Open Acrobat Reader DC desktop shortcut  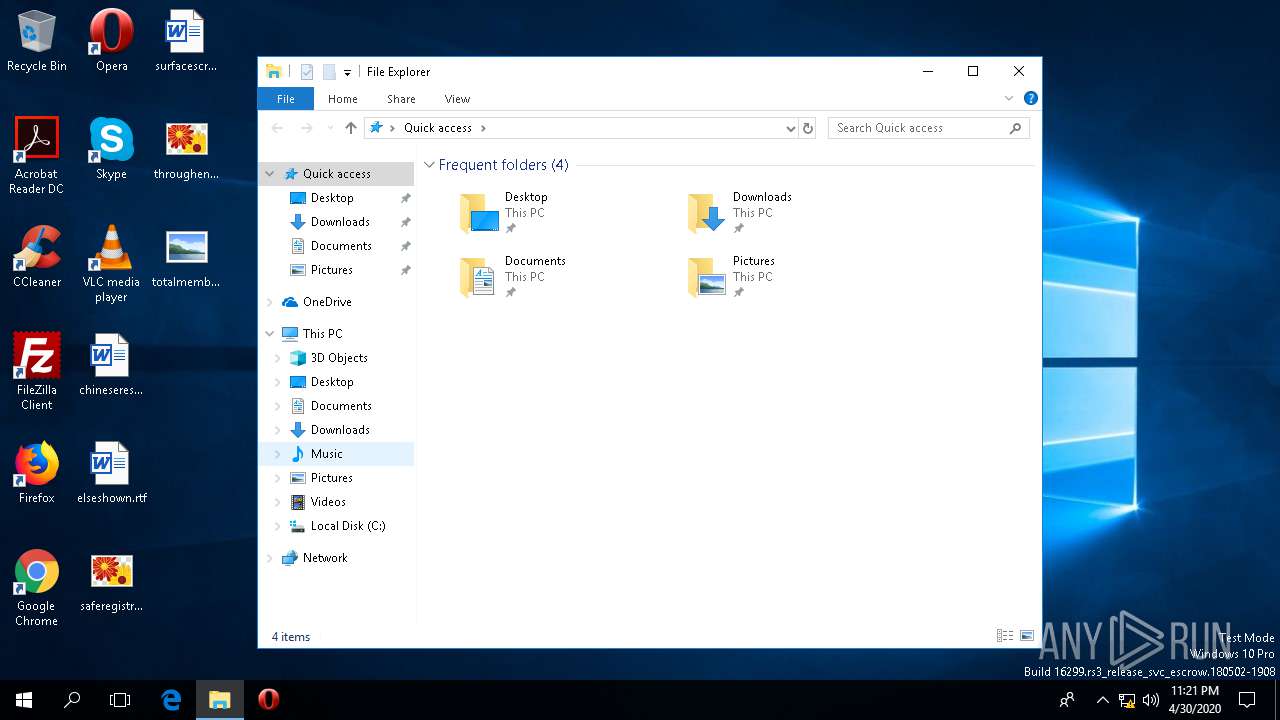(x=37, y=156)
